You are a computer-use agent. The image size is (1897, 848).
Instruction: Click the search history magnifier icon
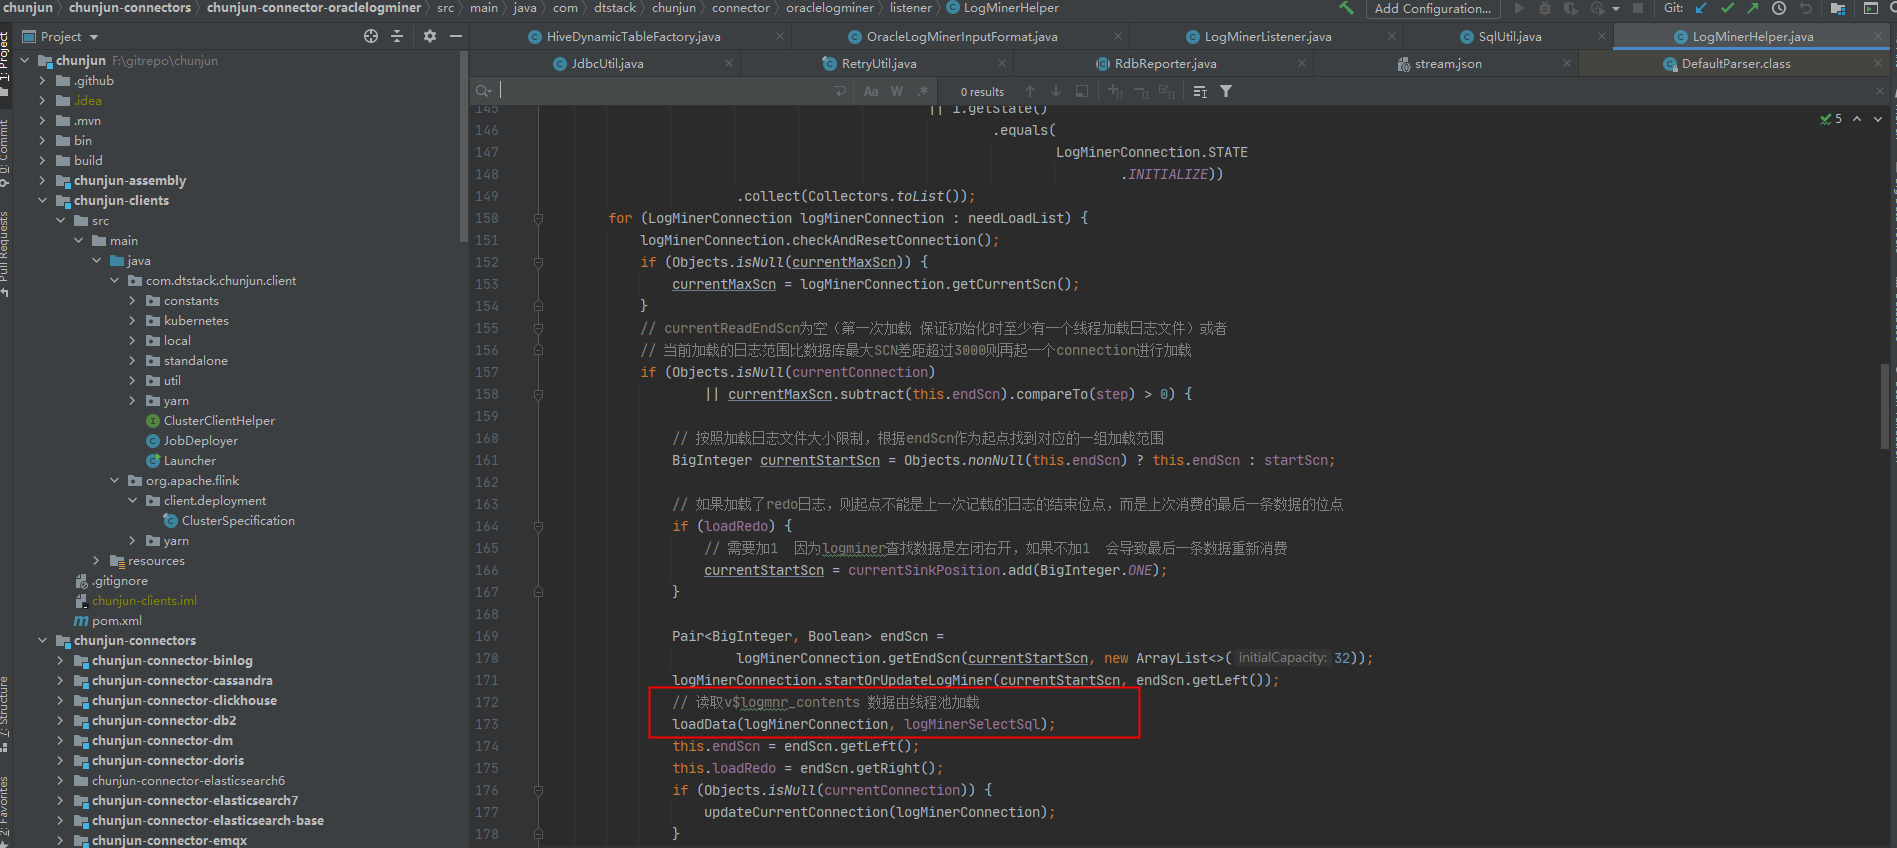[x=484, y=91]
